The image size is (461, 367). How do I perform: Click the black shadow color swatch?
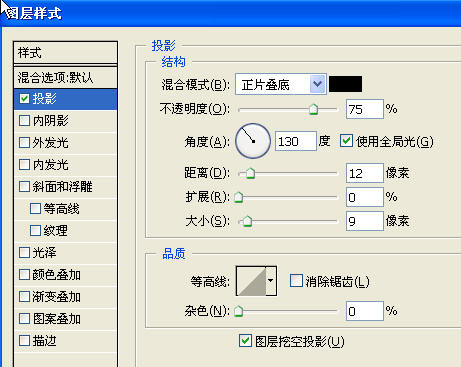point(345,84)
